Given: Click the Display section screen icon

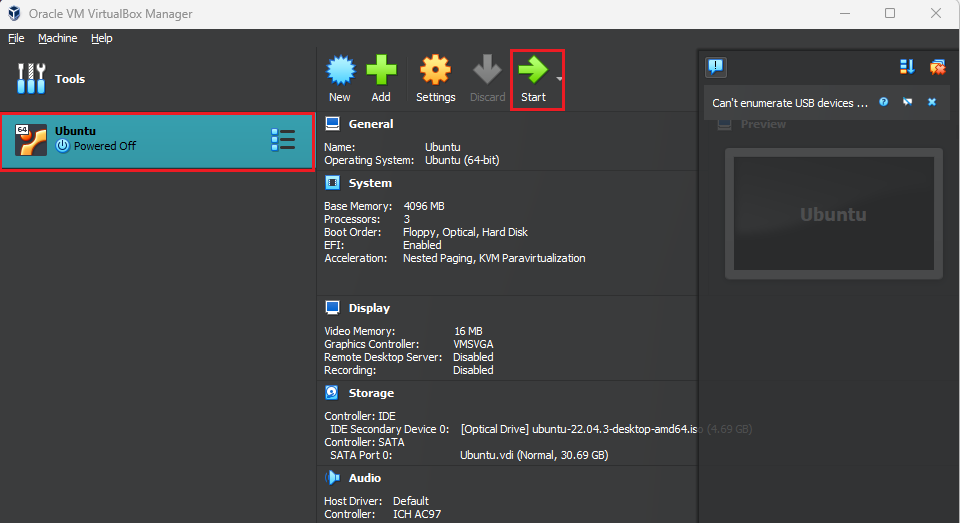Looking at the screenshot, I should [x=332, y=307].
